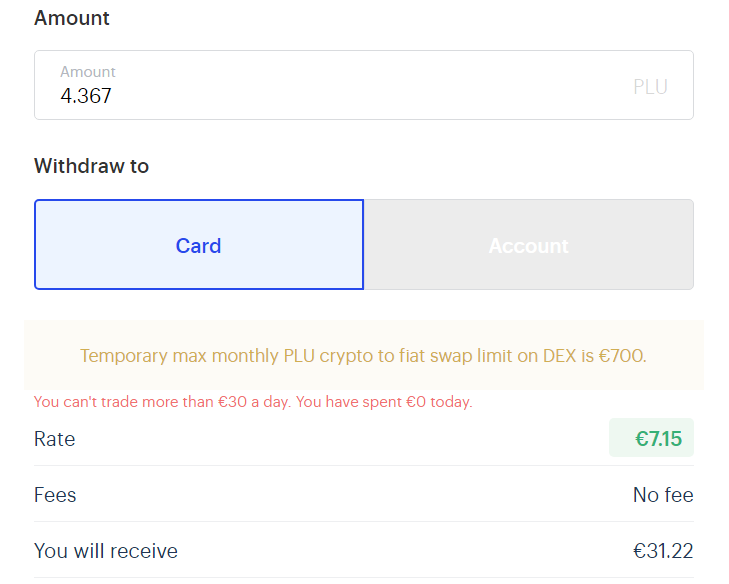Click the €700 limit text in banner

621,355
